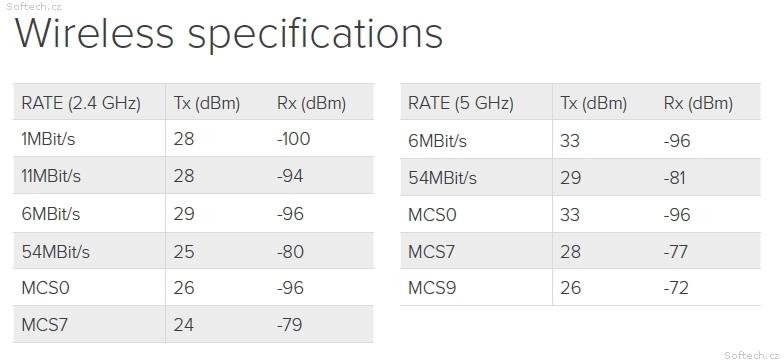Click the -94 Rx value
The image size is (784, 362).
click(x=290, y=176)
